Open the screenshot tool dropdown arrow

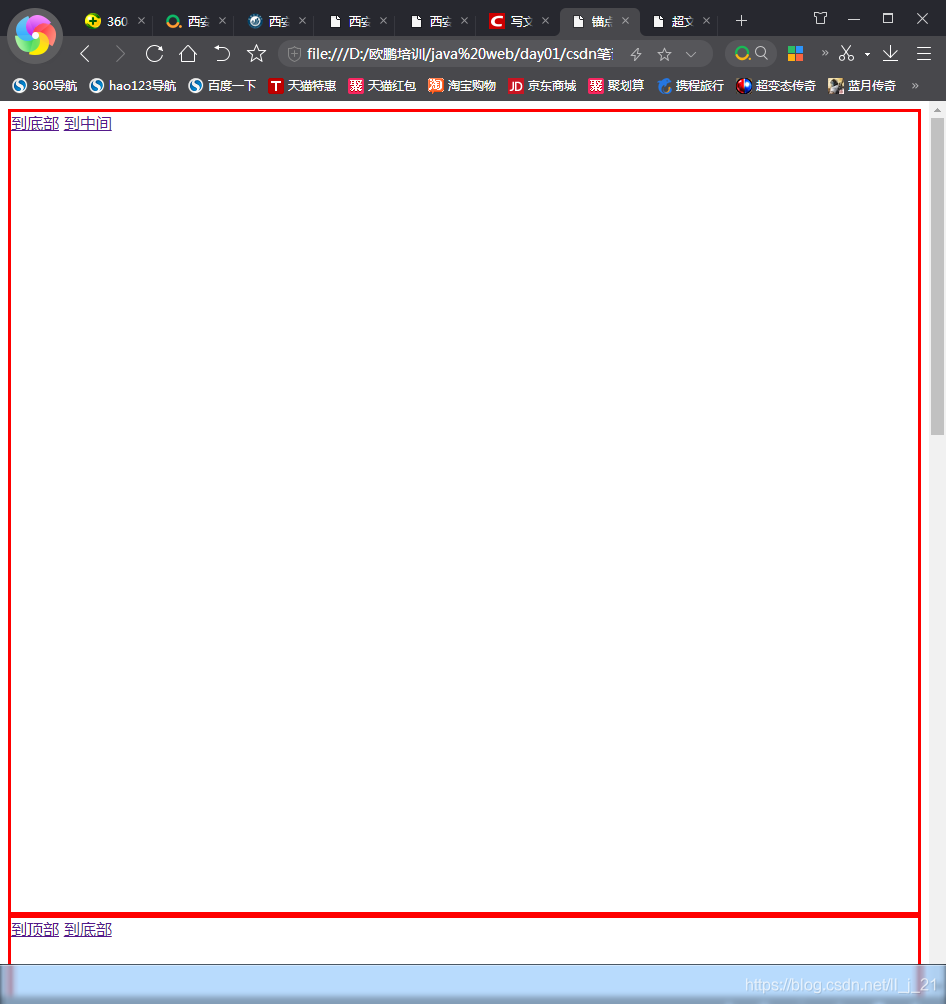pyautogui.click(x=867, y=55)
